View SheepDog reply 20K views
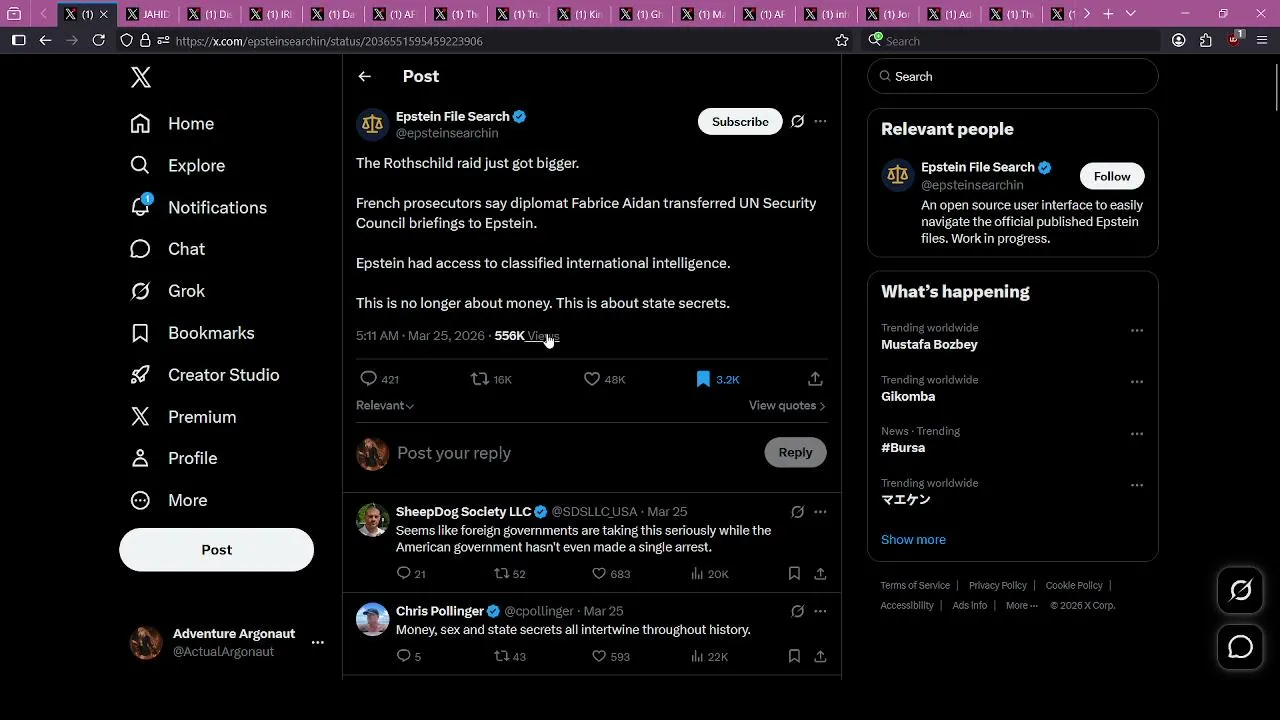Image resolution: width=1280 pixels, height=720 pixels. (709, 574)
